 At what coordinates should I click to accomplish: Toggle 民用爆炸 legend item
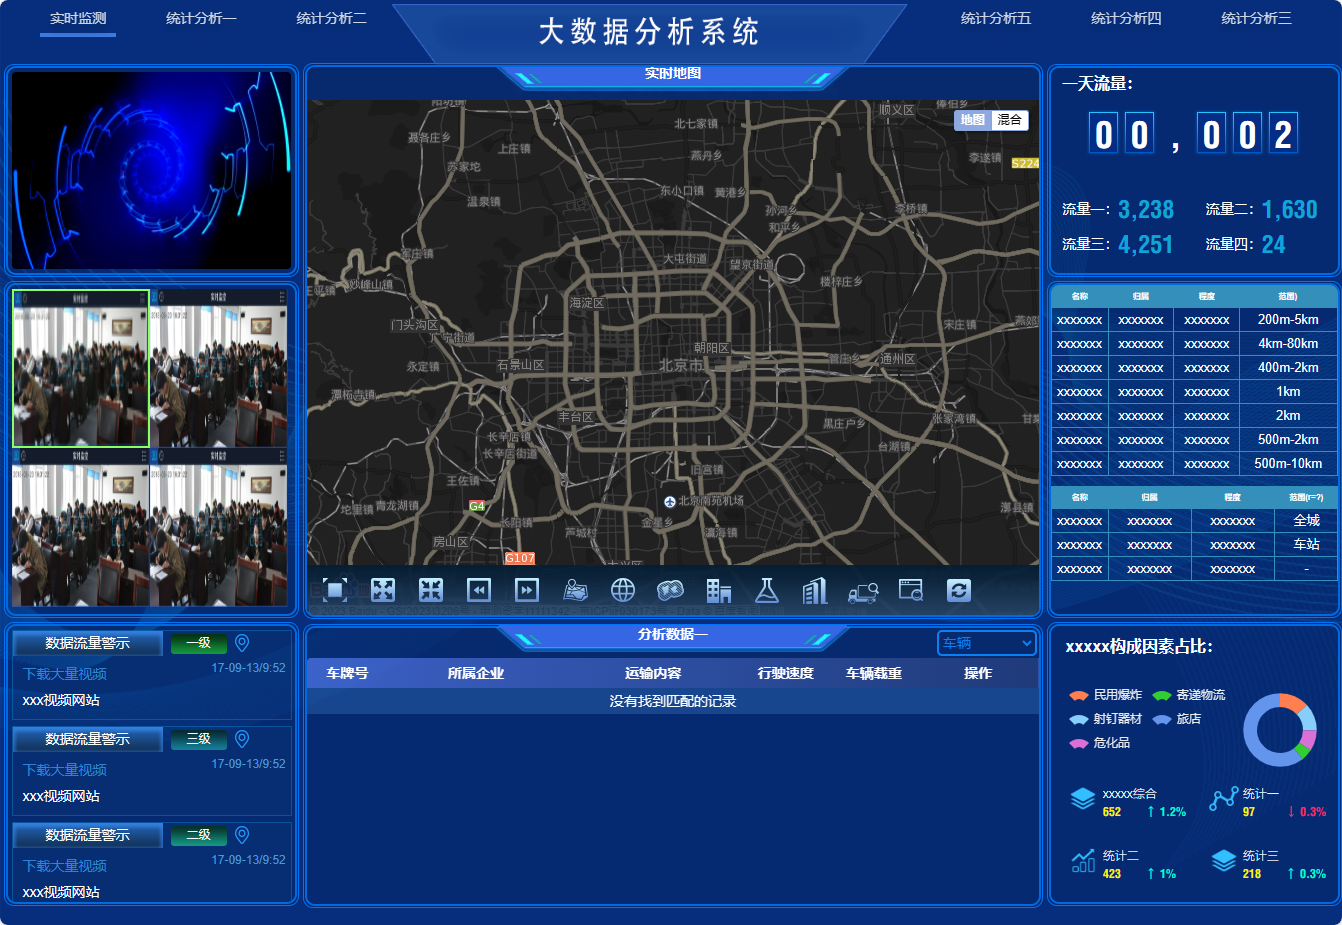1105,695
